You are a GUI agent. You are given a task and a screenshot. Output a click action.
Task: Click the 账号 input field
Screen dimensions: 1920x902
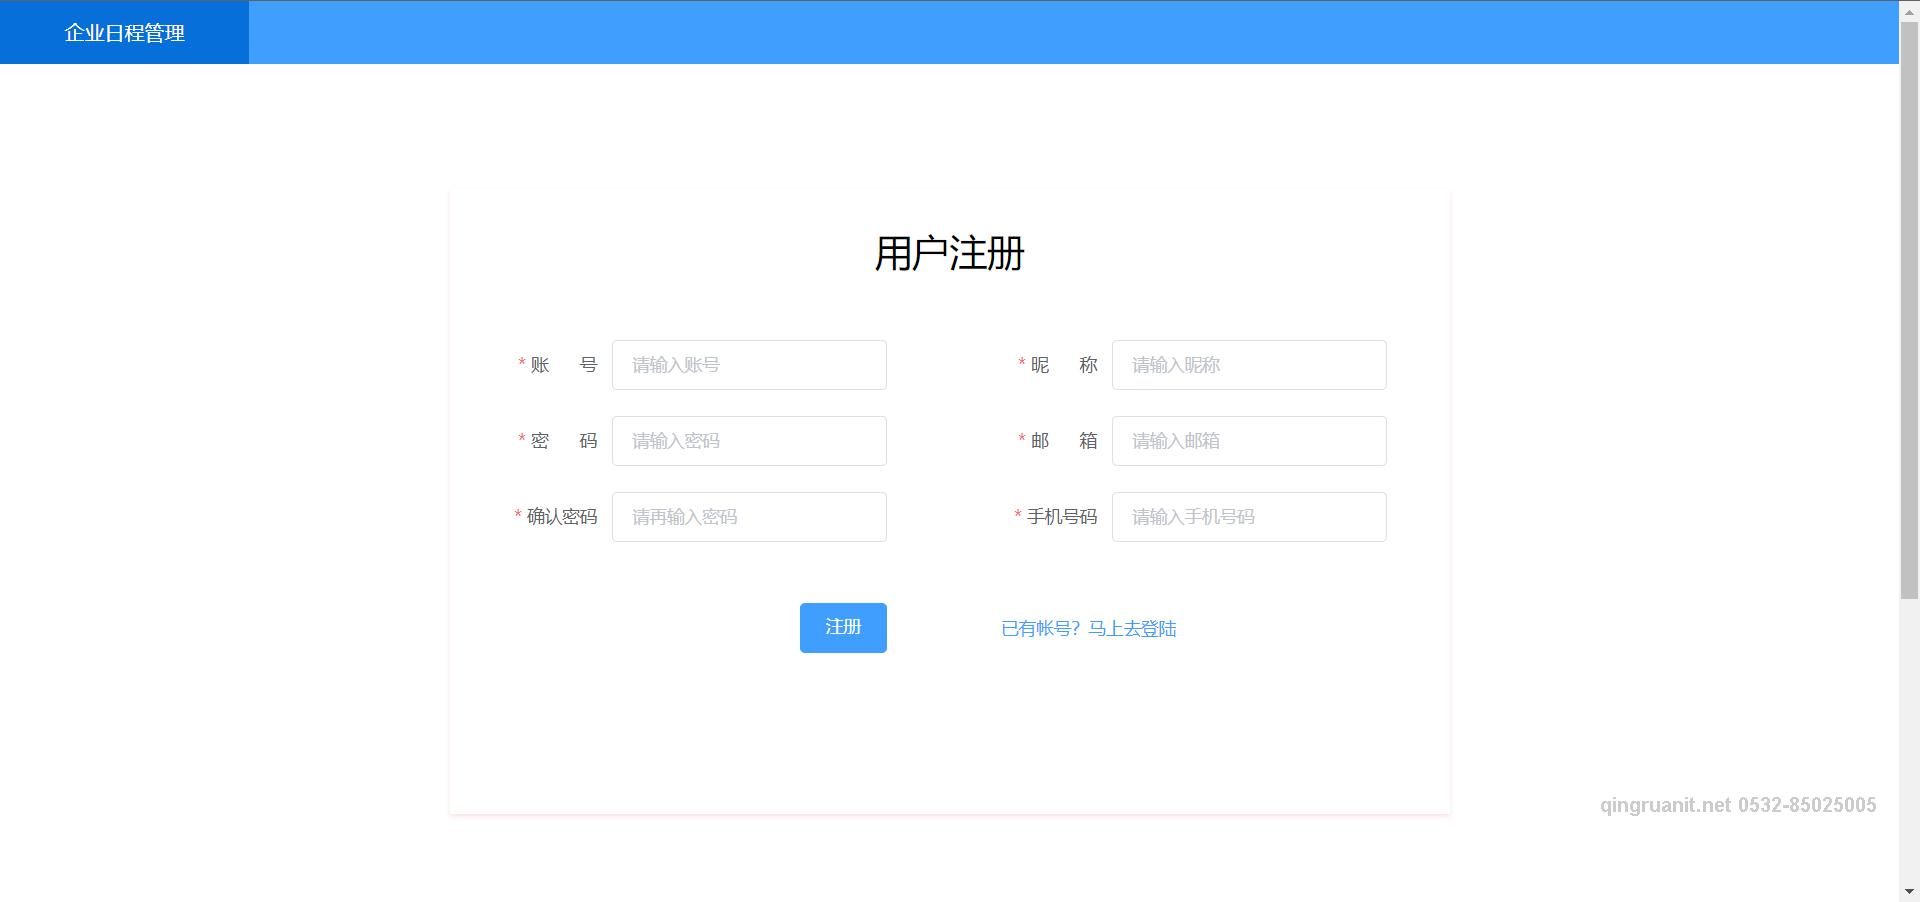(x=749, y=364)
